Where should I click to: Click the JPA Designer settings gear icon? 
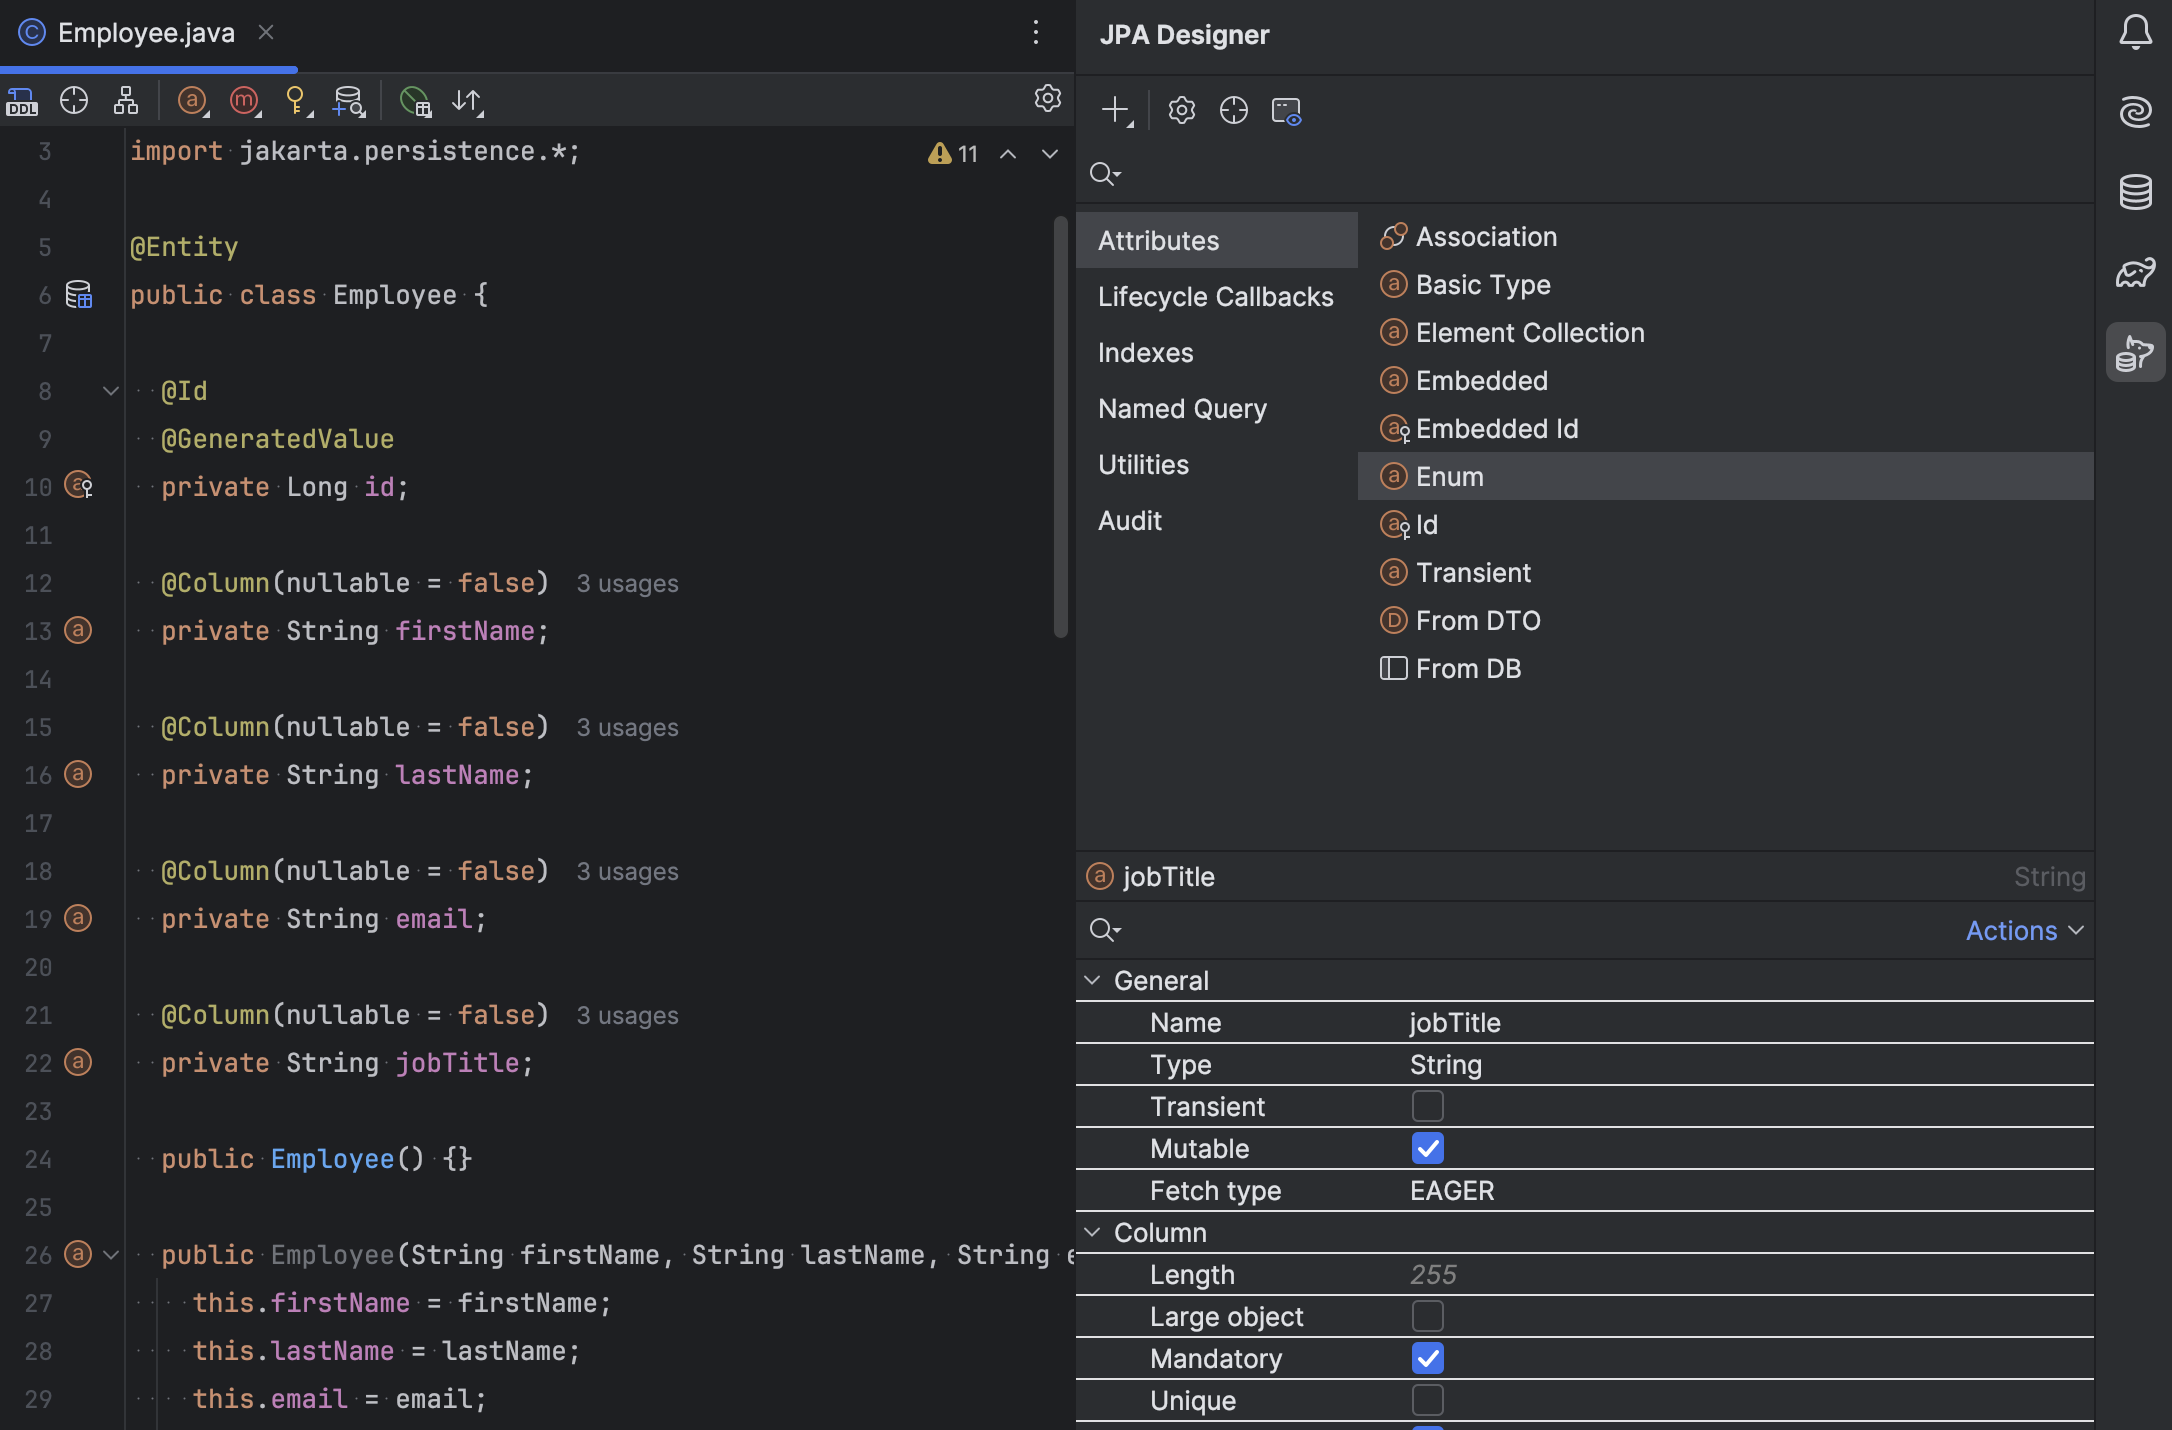click(x=1181, y=110)
